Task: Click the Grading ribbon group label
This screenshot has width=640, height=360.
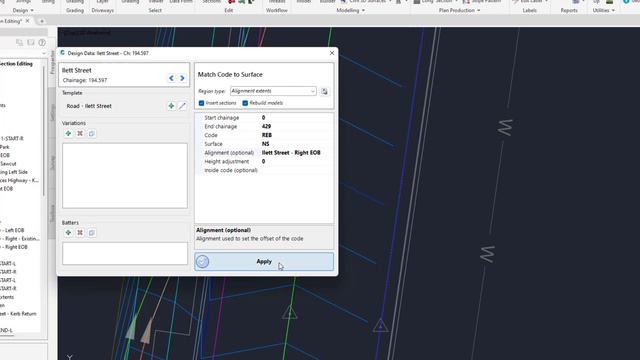Action: 75,10
